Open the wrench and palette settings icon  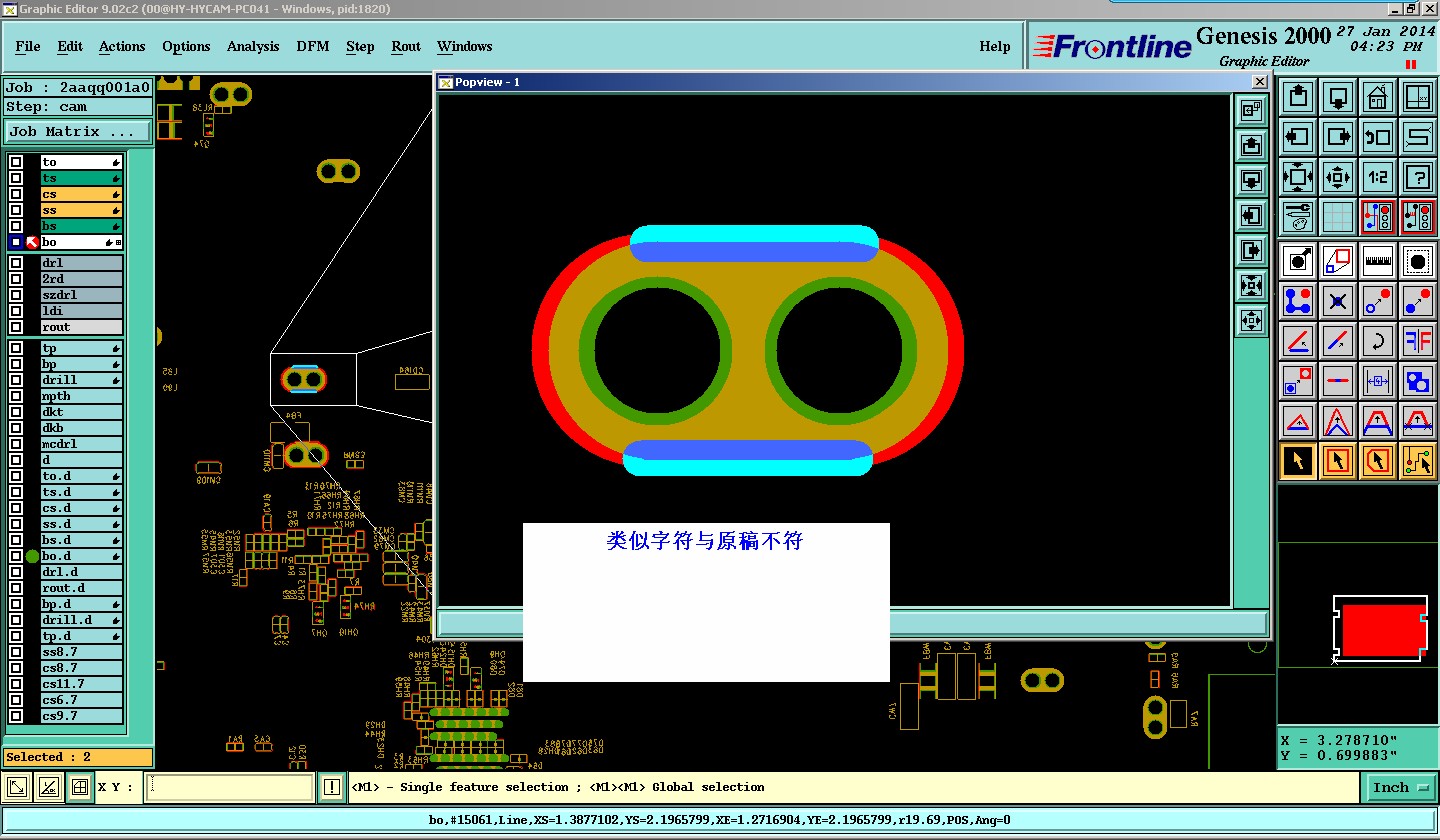(x=1298, y=217)
